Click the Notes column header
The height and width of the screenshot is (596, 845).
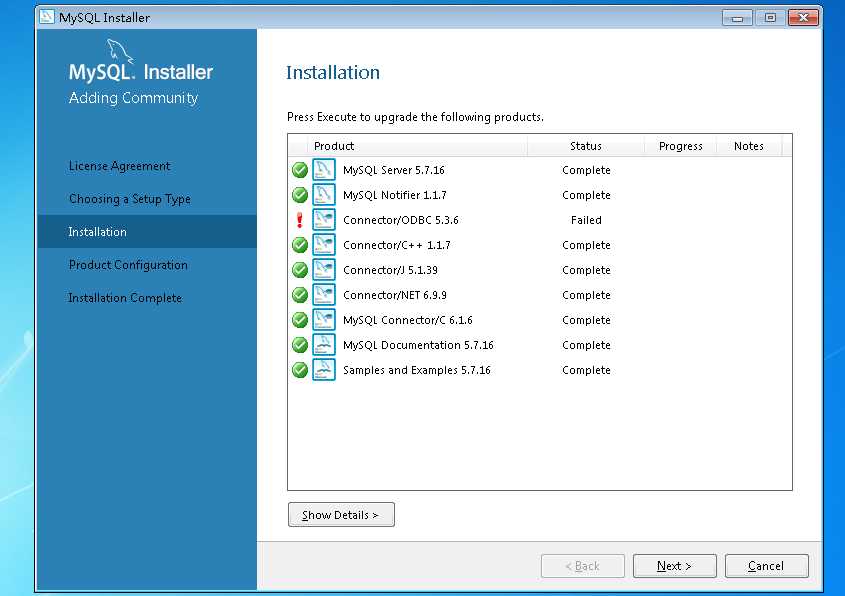pyautogui.click(x=749, y=146)
